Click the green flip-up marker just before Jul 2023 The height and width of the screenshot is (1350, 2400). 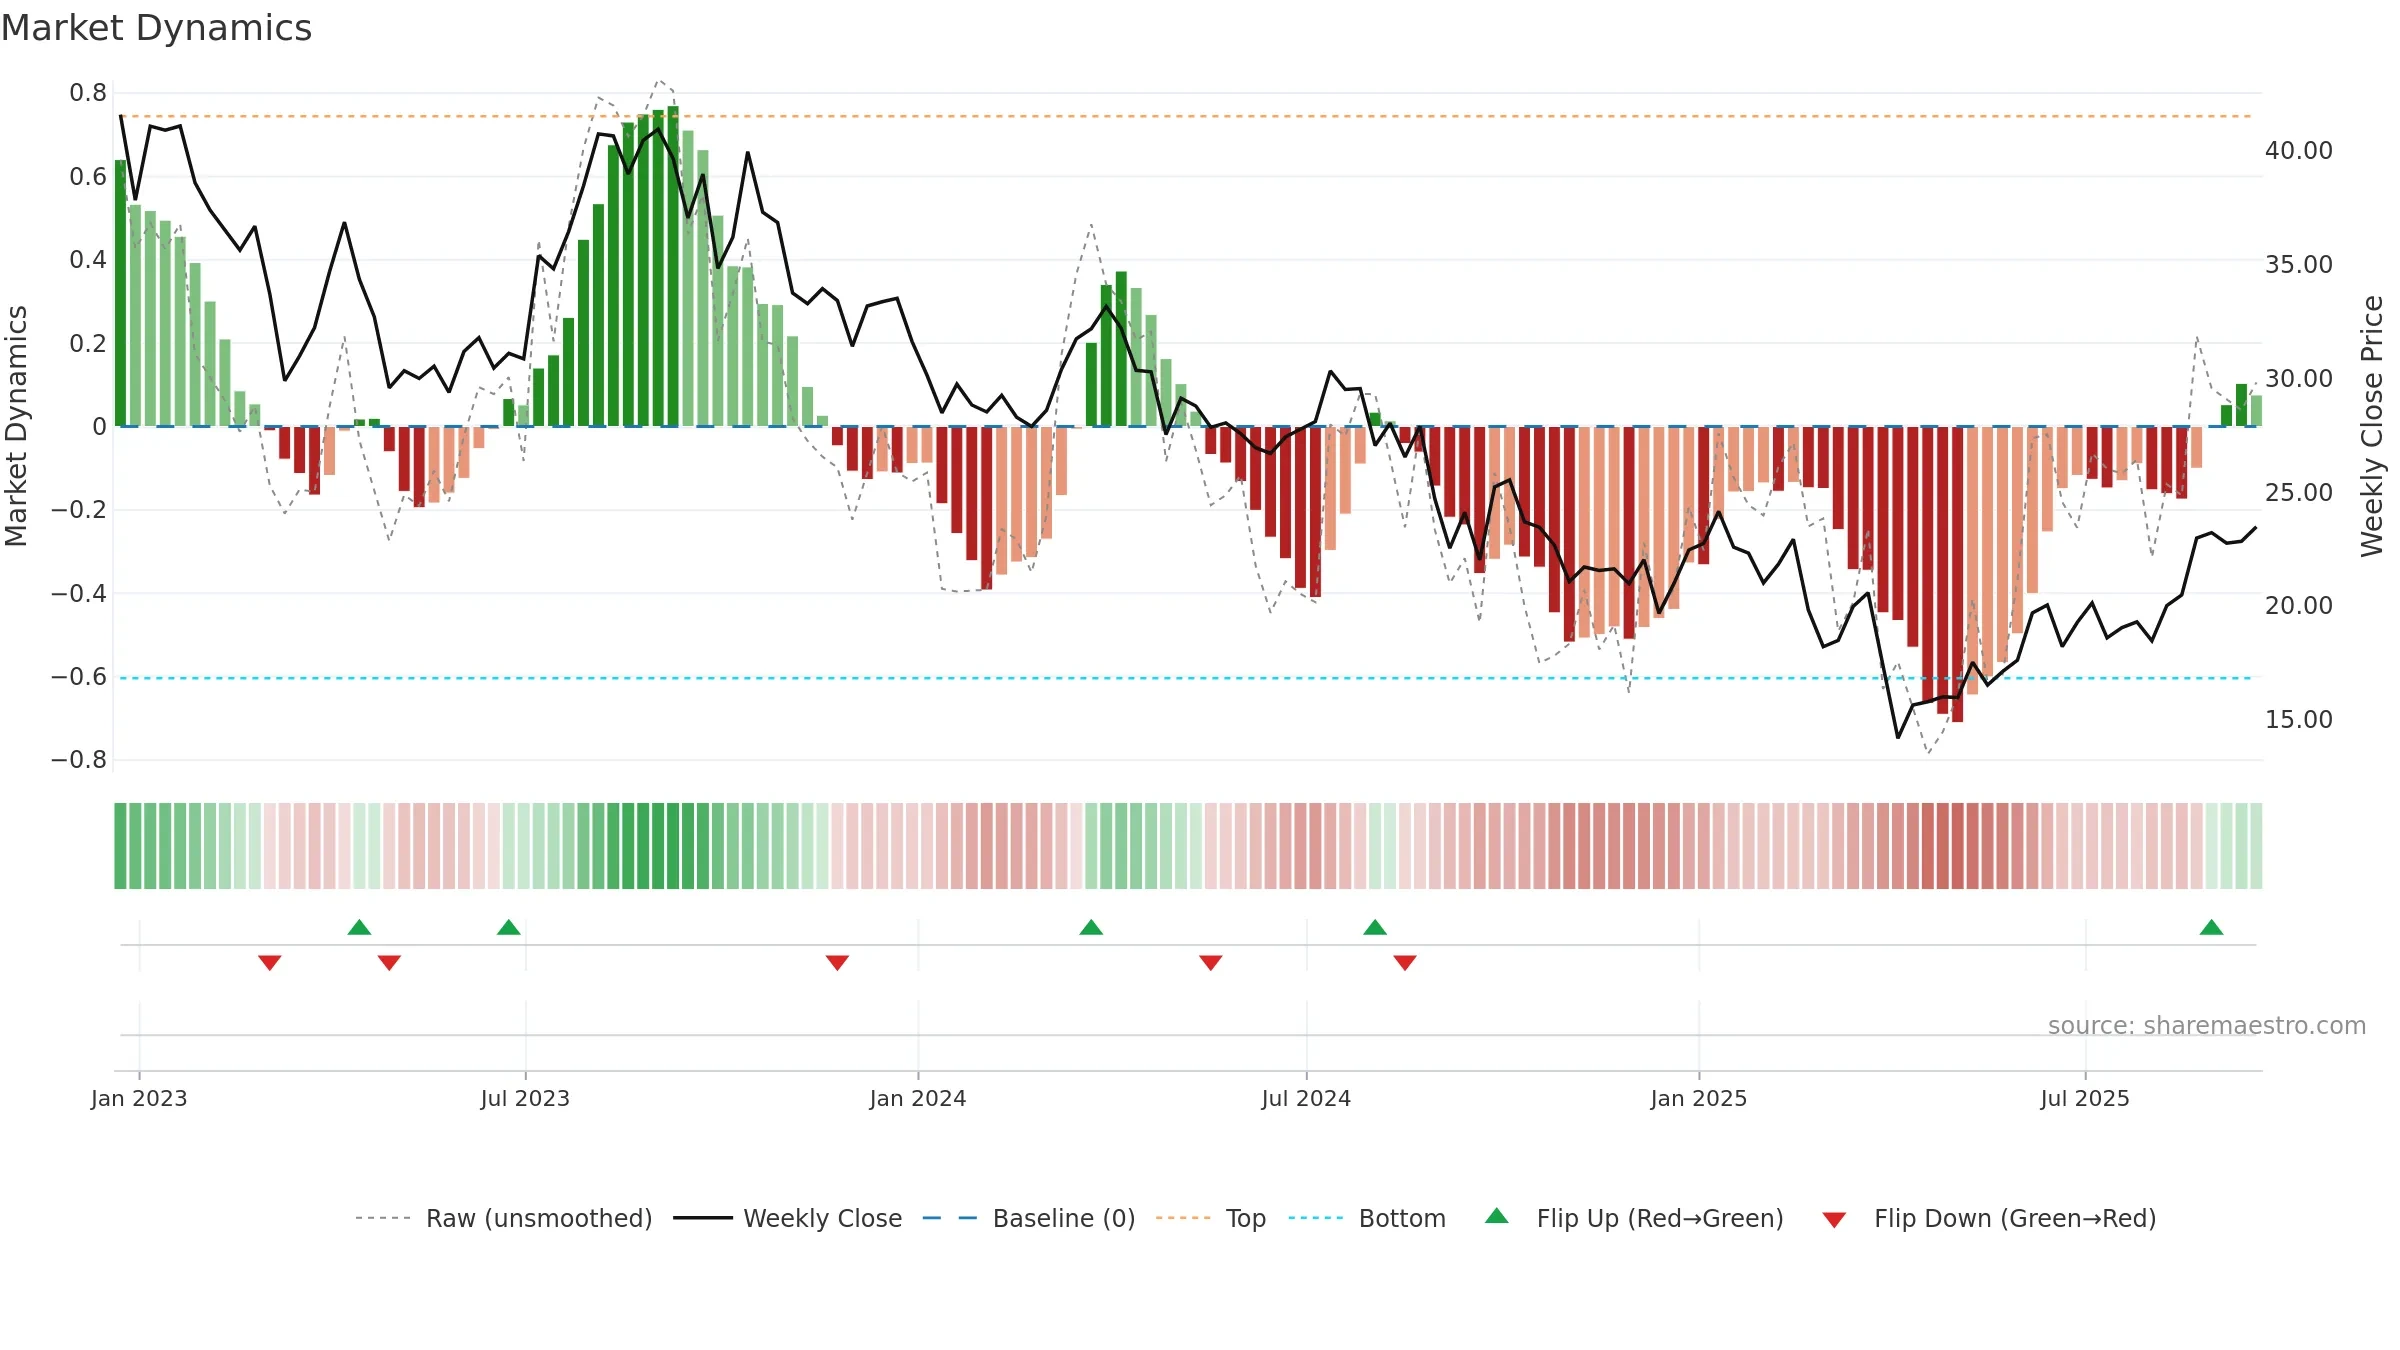(509, 927)
